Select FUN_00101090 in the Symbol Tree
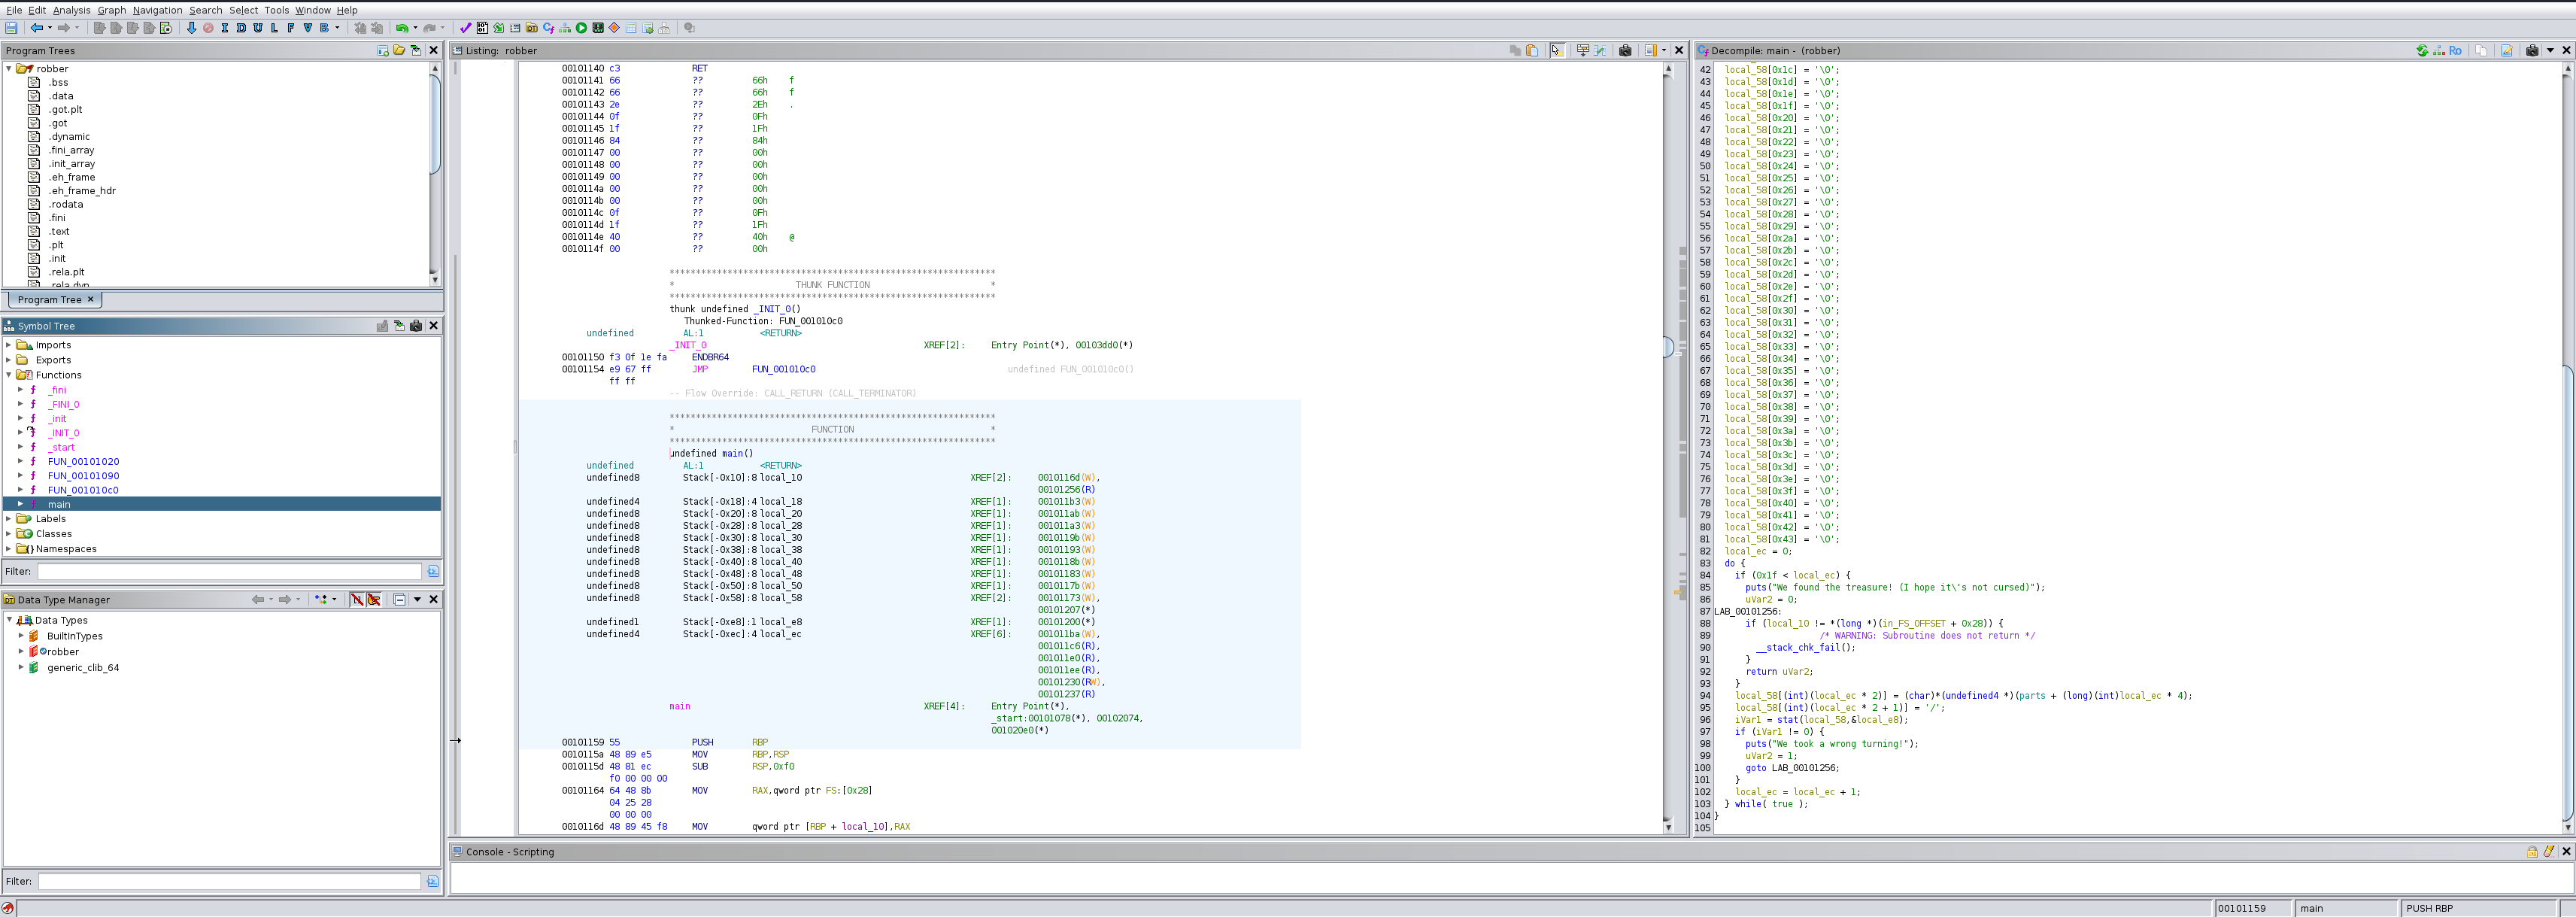2576x917 pixels. coord(83,476)
